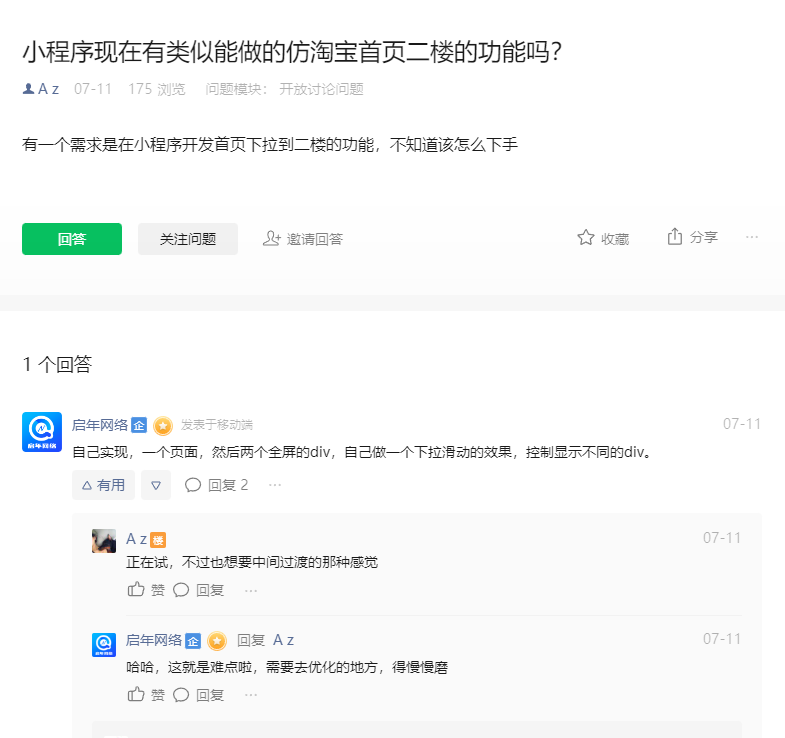The image size is (785, 738).
Task: Click the 邀请回答 invite icon
Action: coord(271,238)
